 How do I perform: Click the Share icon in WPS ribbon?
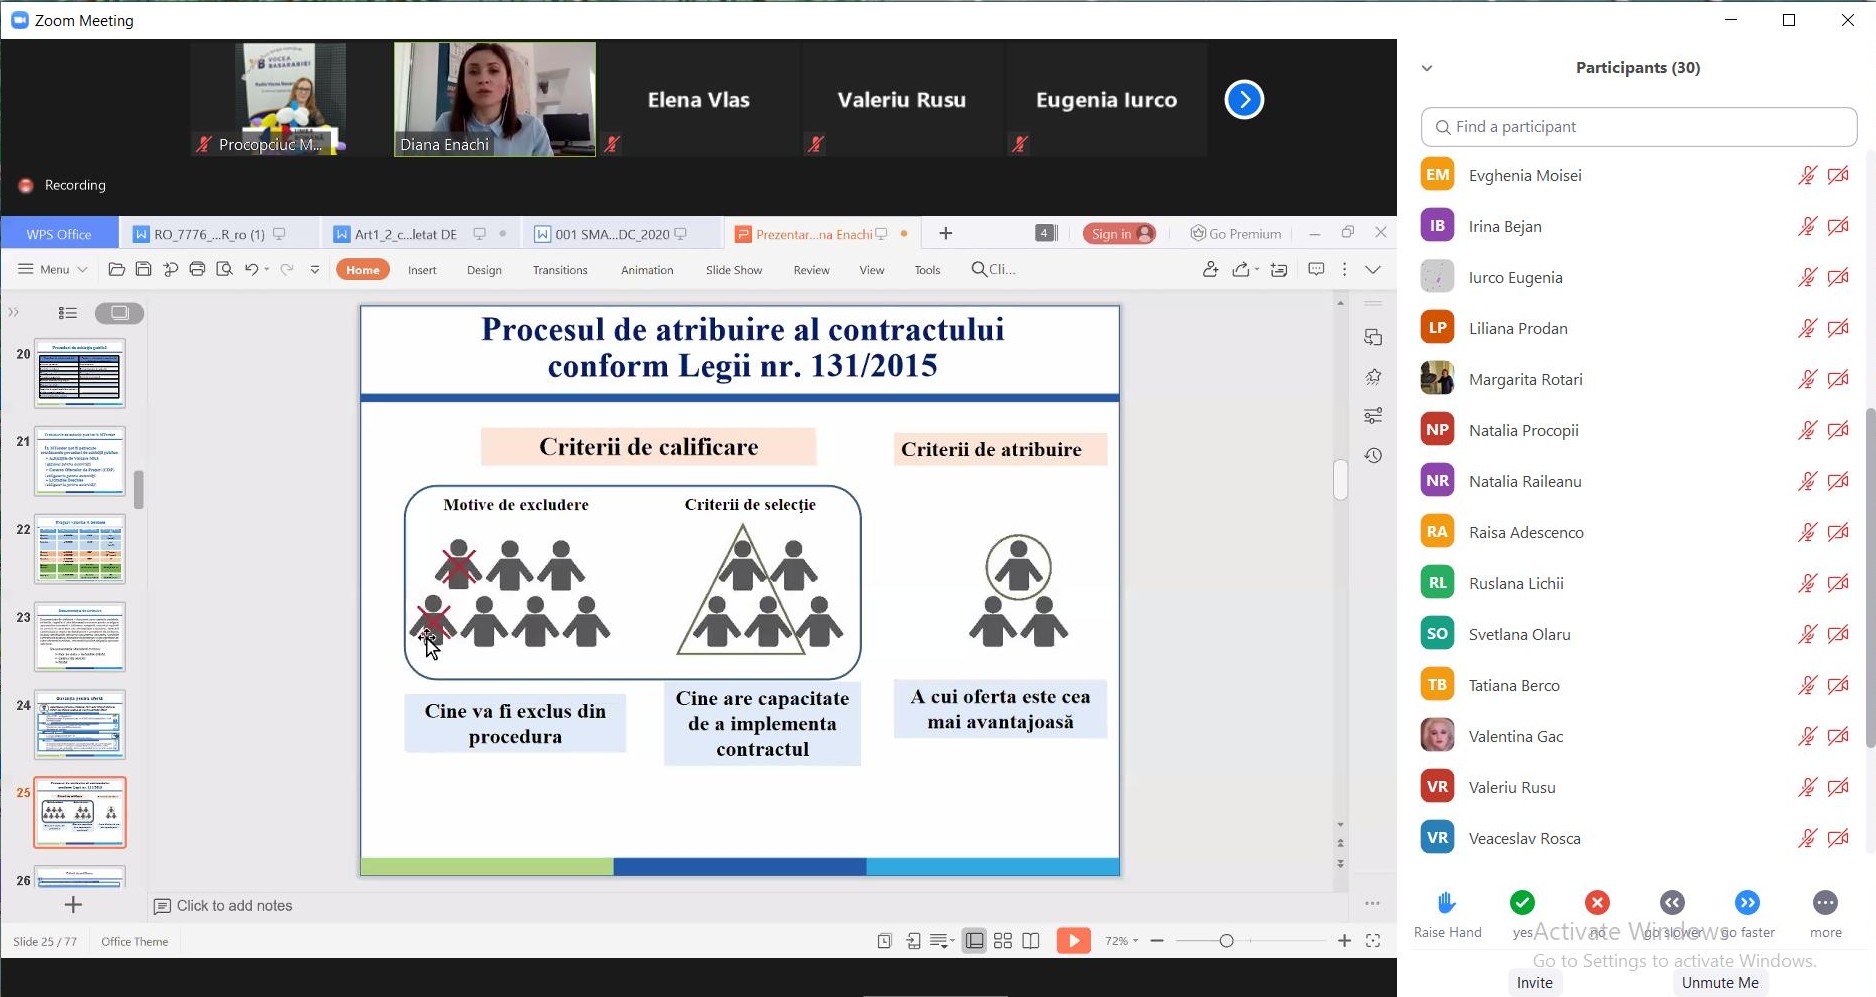1243,269
